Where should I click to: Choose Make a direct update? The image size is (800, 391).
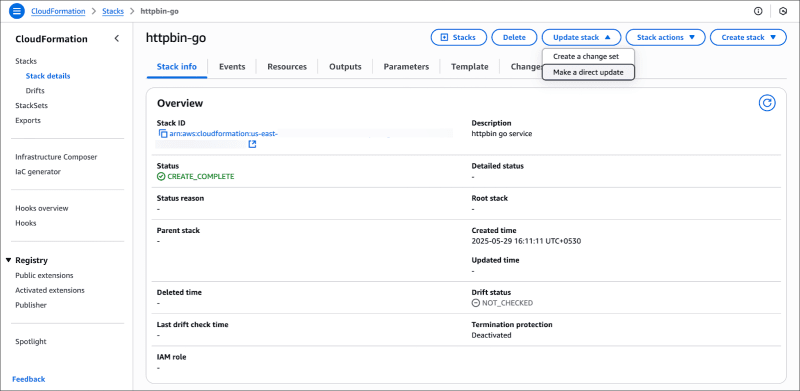pyautogui.click(x=588, y=72)
